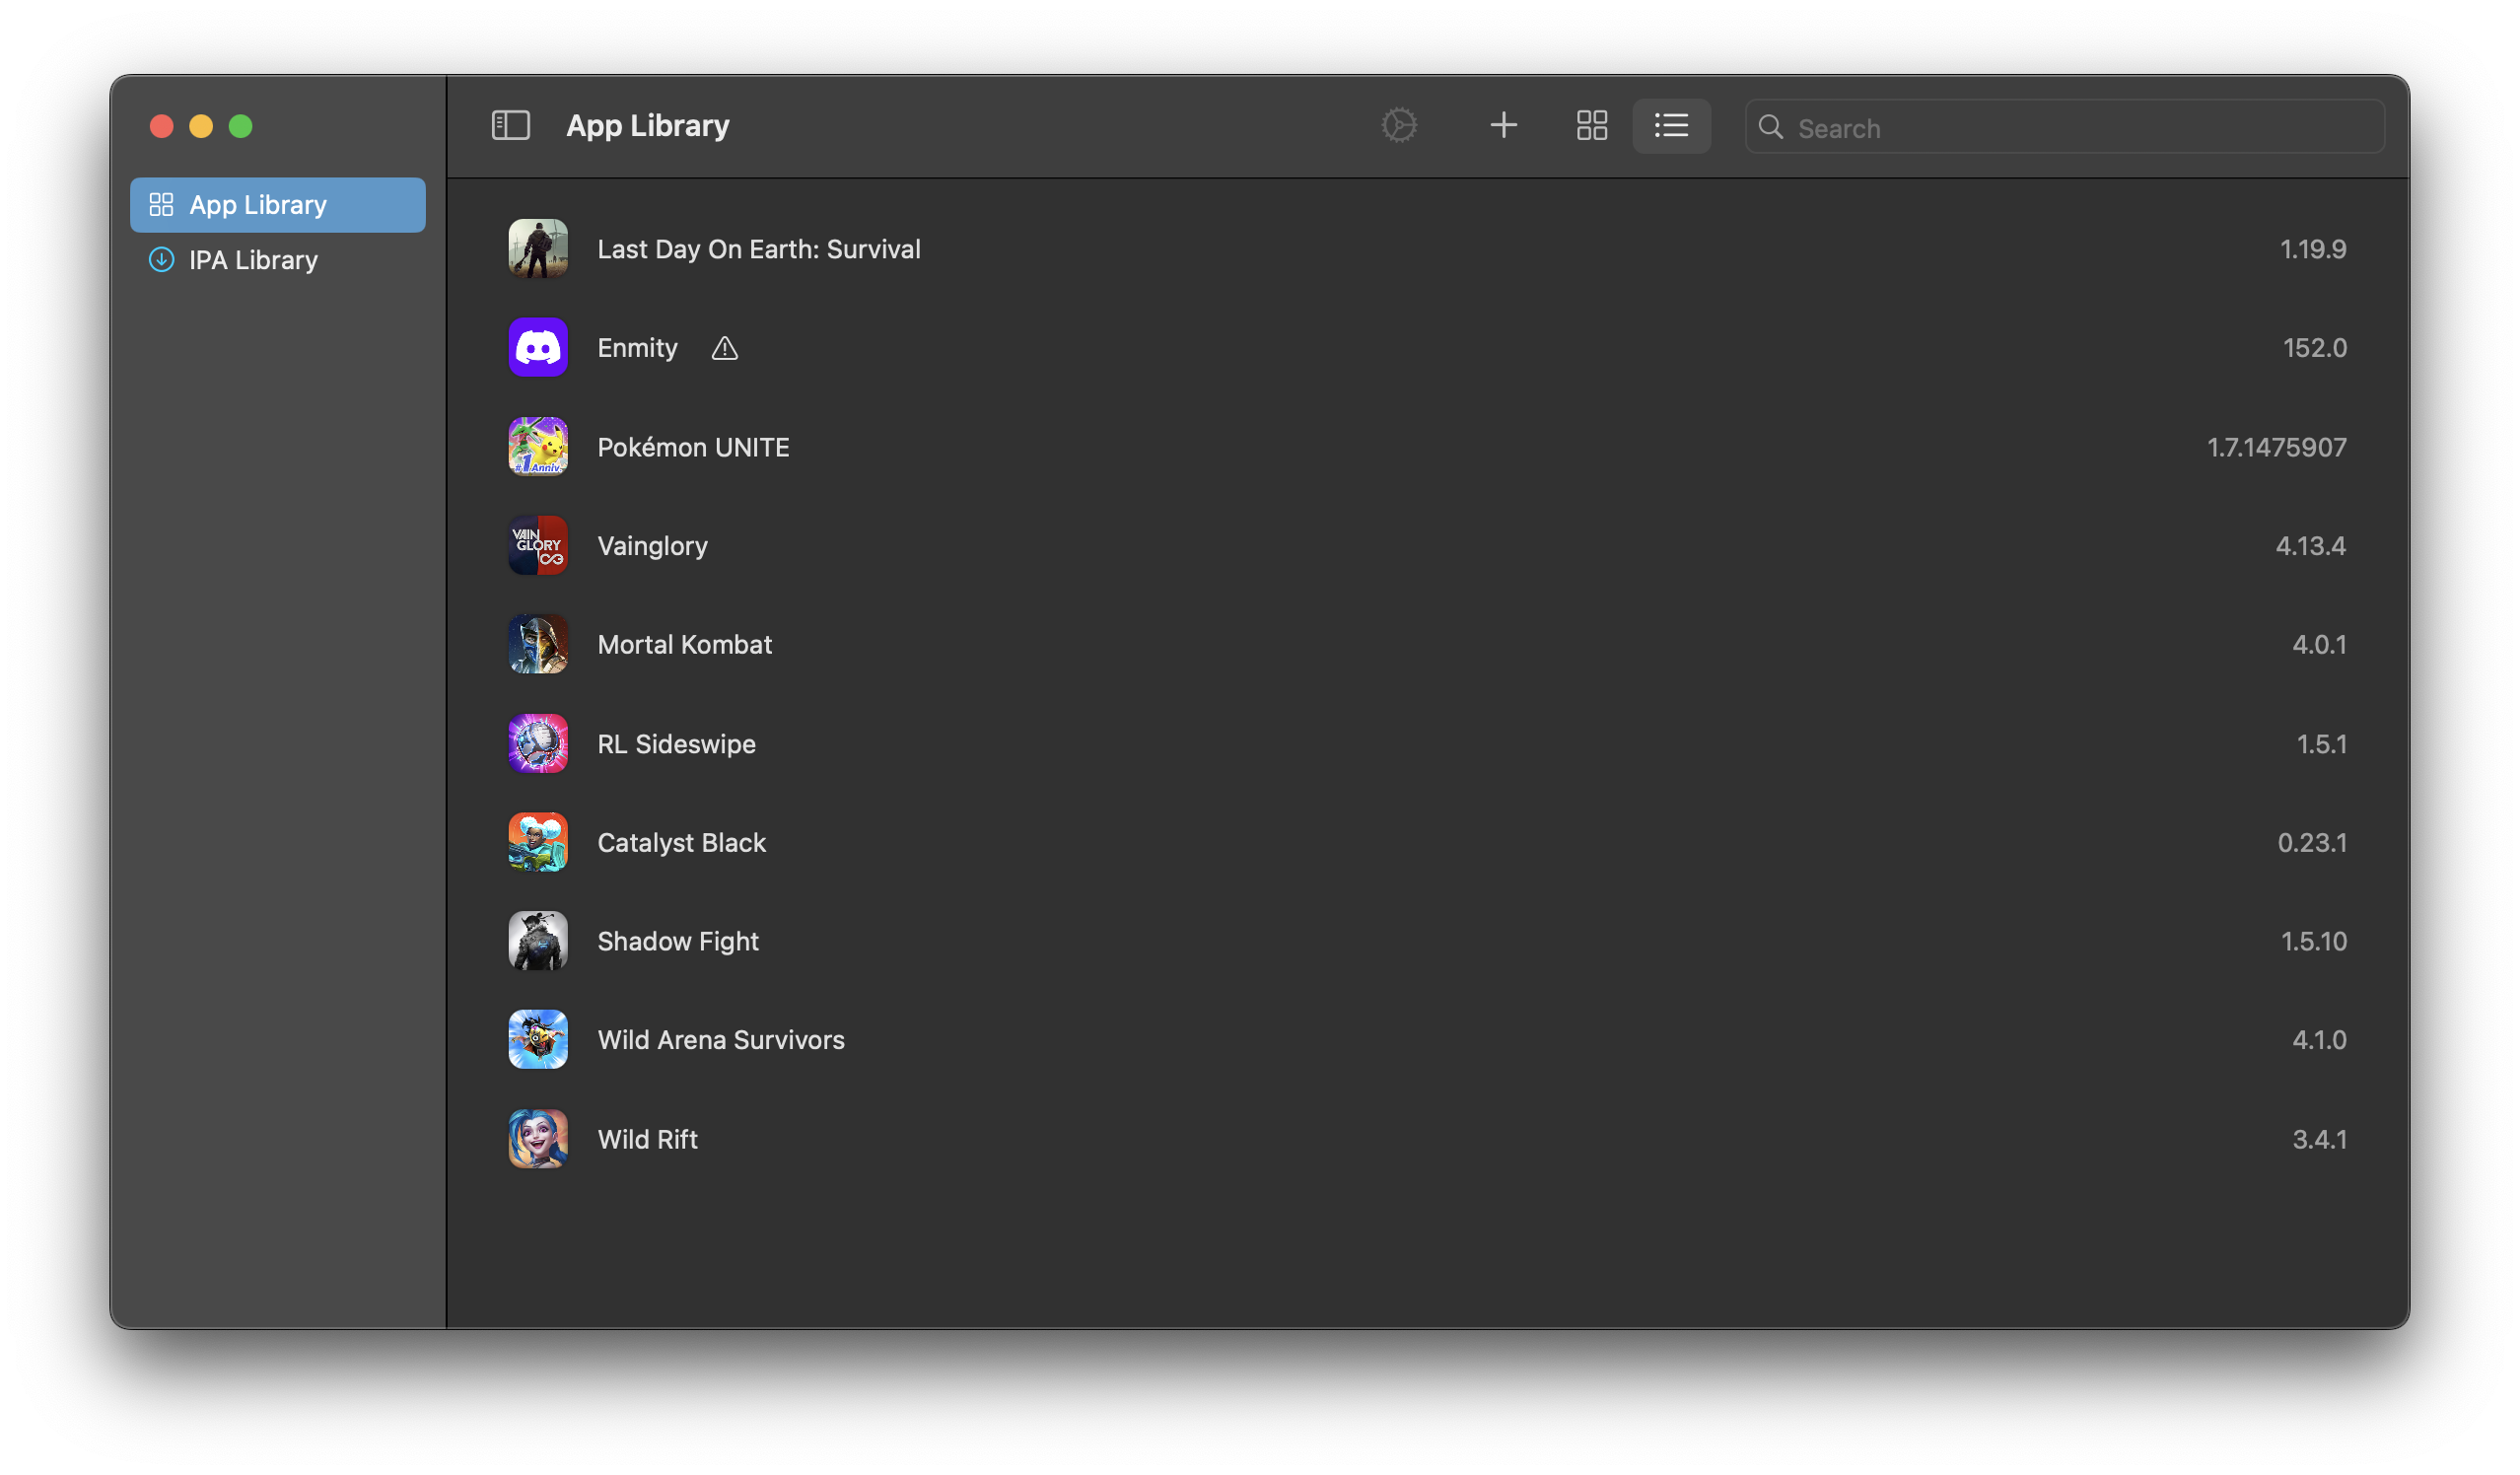The height and width of the screenshot is (1475, 2520).
Task: Open the IPA Library download section
Action: (x=254, y=259)
